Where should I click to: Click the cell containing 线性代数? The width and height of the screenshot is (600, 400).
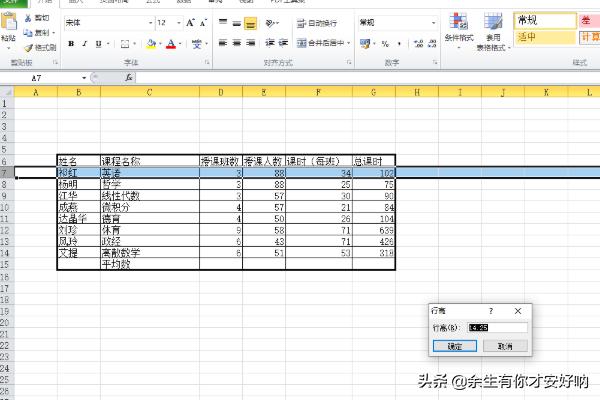tap(150, 196)
